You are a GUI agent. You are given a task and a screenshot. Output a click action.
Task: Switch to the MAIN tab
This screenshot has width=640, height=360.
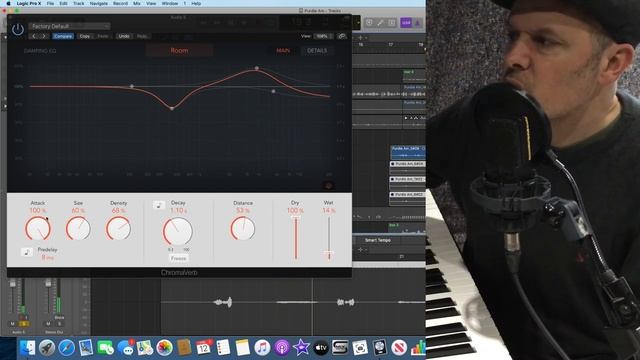pyautogui.click(x=283, y=51)
